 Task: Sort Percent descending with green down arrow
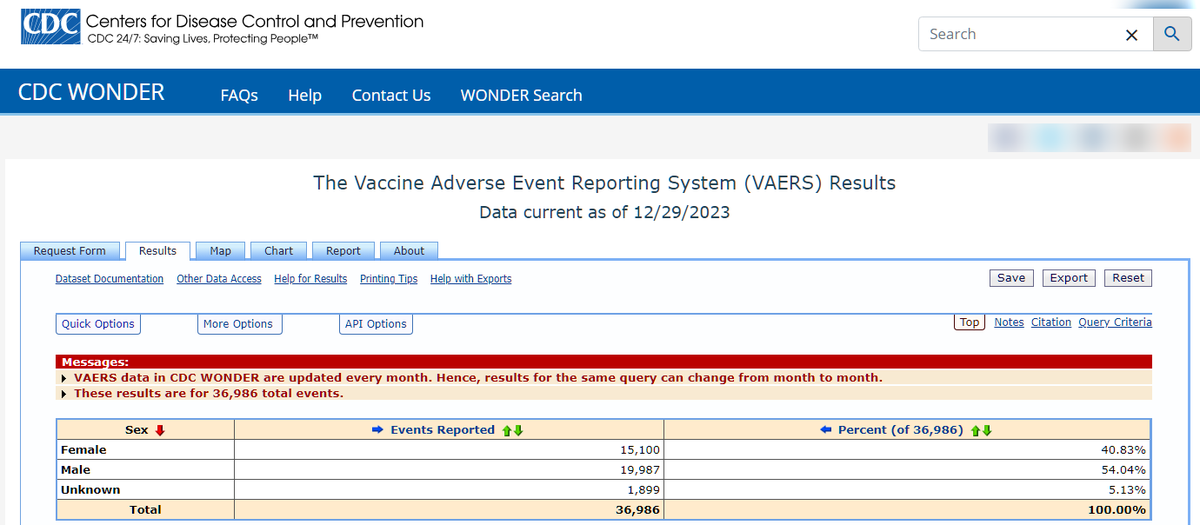987,430
